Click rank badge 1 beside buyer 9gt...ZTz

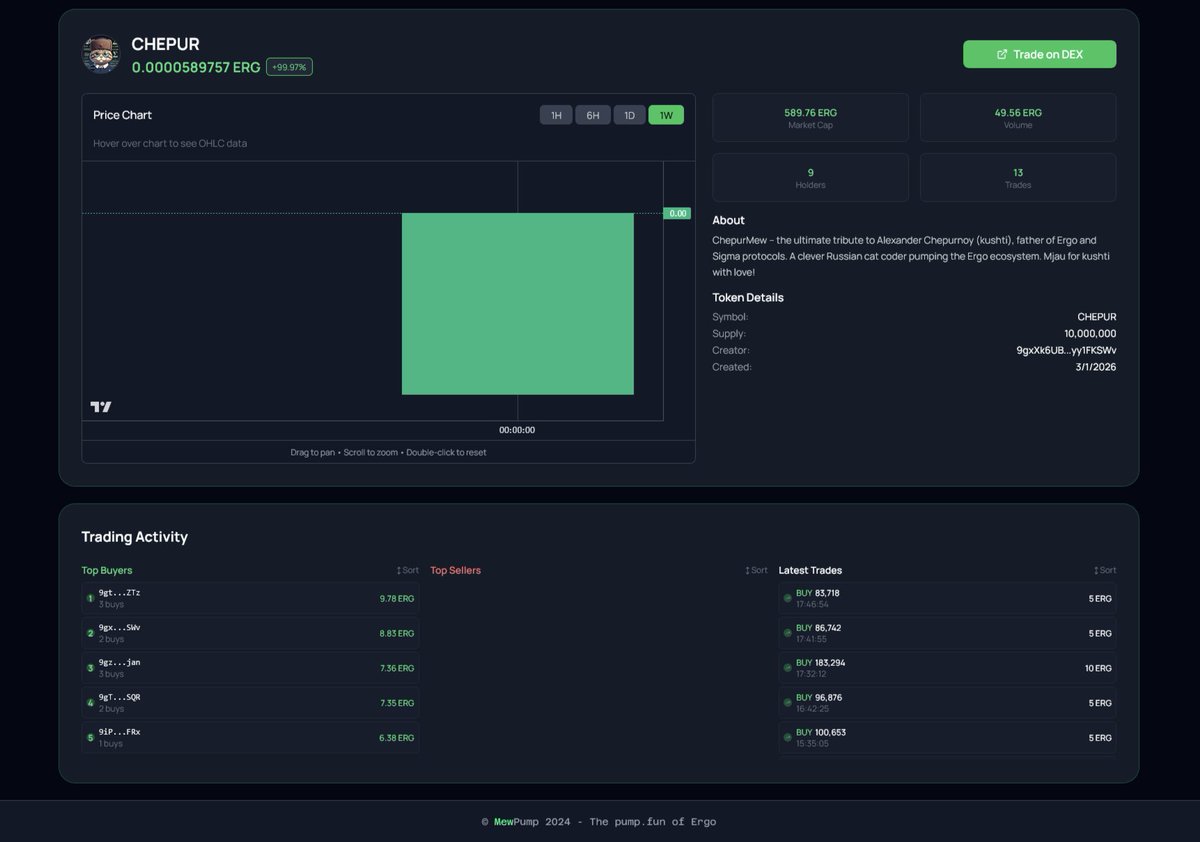point(90,598)
